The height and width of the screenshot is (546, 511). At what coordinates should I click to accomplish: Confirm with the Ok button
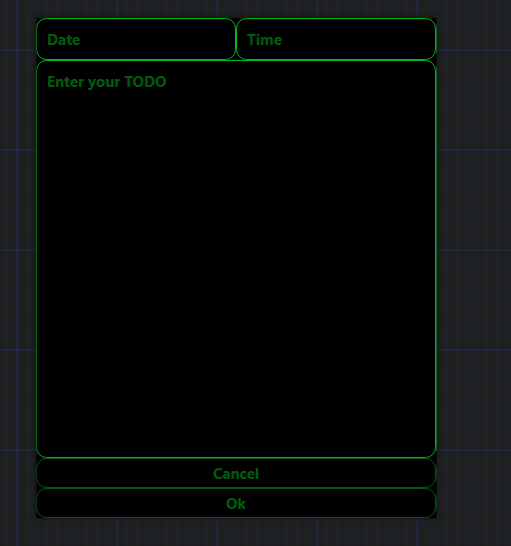(236, 503)
